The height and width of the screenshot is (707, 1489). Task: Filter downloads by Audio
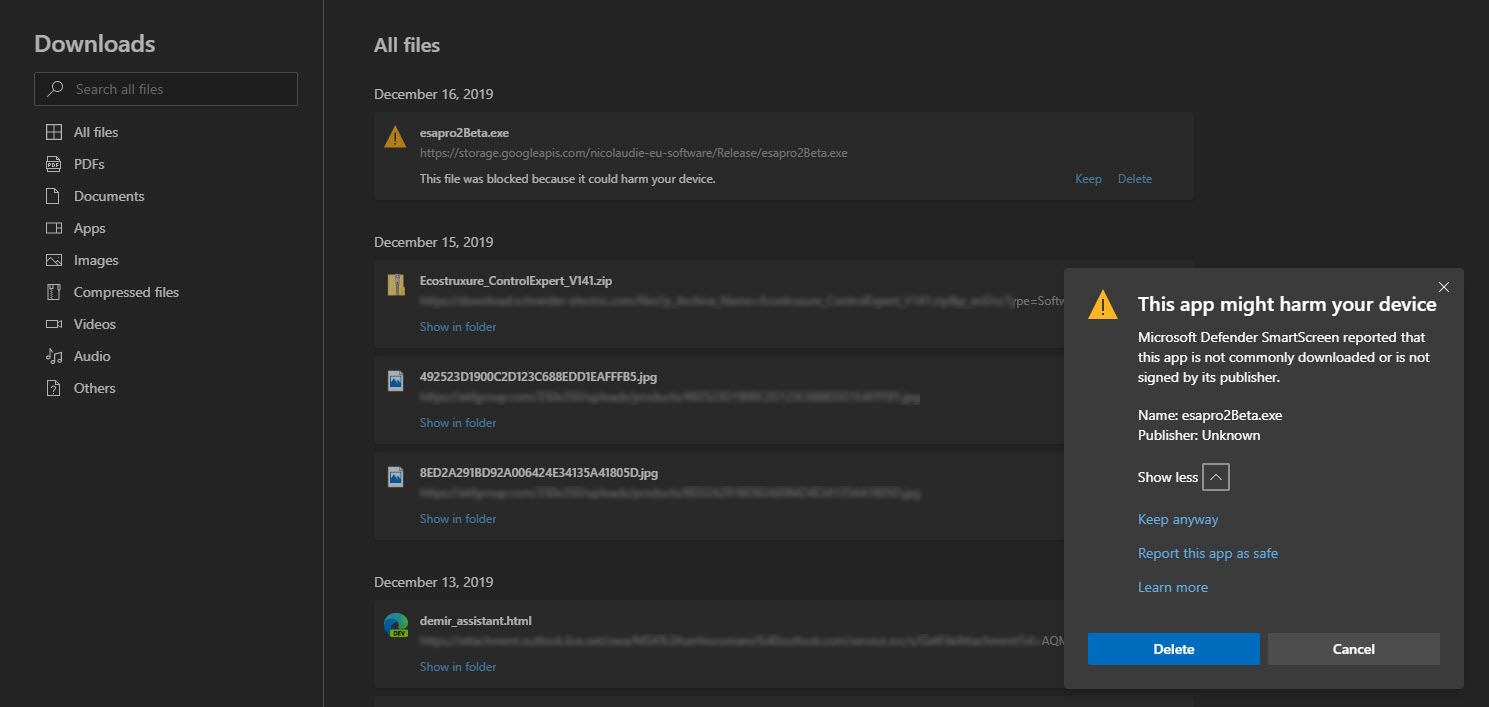click(x=92, y=356)
